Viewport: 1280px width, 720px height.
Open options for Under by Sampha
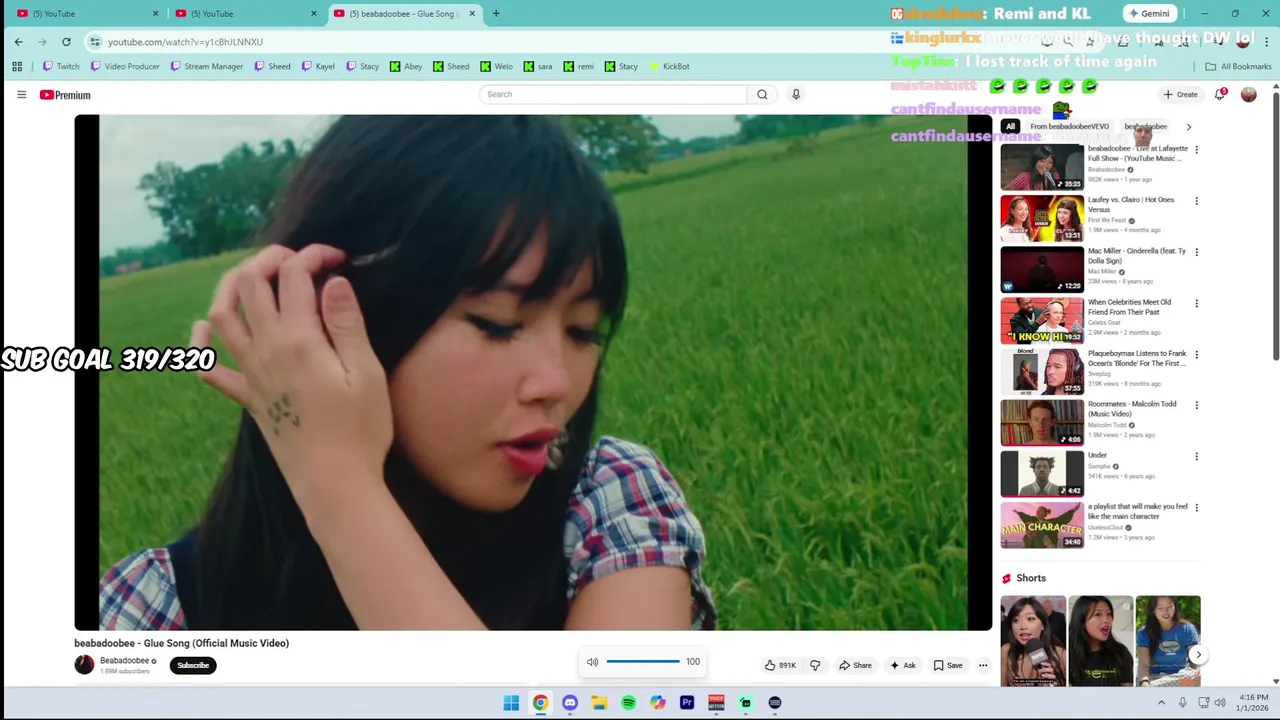tap(1196, 456)
